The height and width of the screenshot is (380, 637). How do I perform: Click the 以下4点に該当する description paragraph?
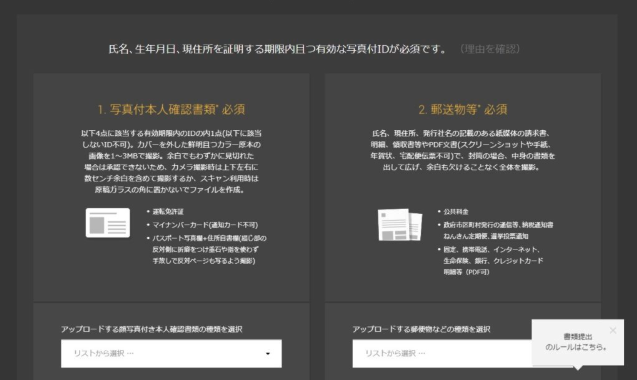[171, 161]
